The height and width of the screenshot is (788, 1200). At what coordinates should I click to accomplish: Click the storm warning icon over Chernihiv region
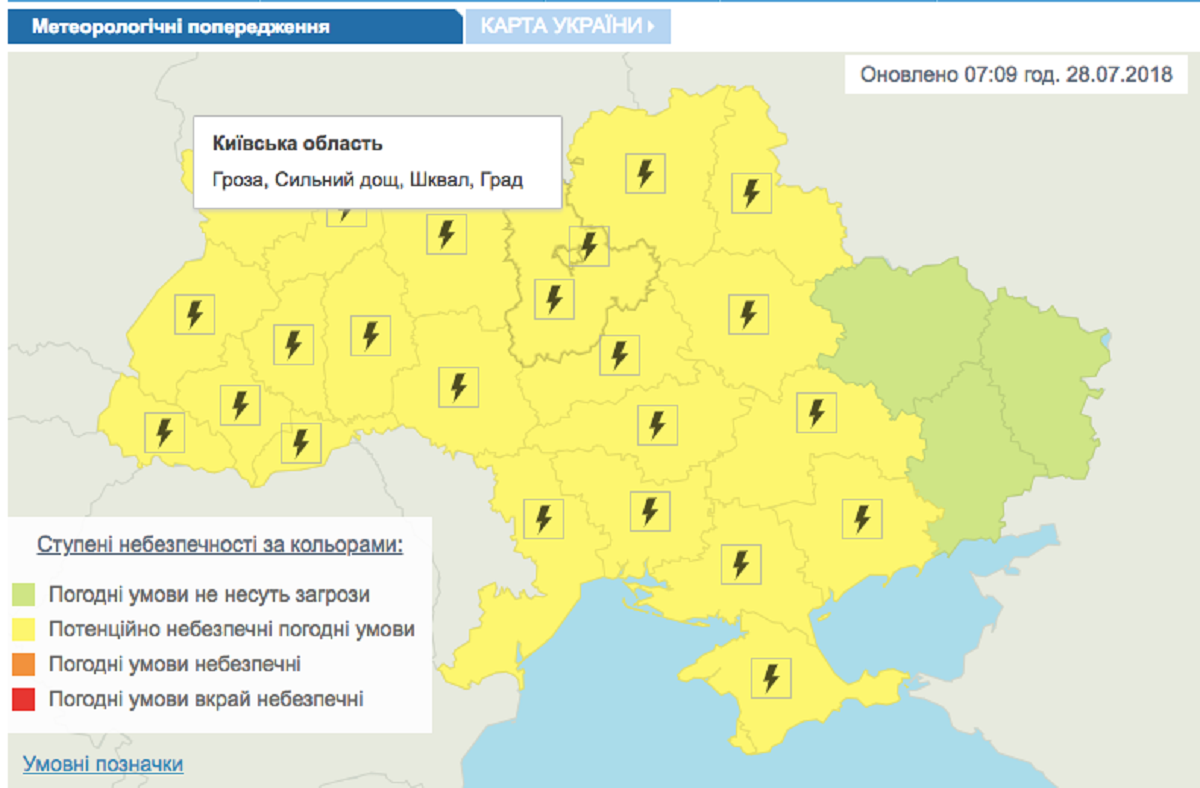click(x=645, y=172)
